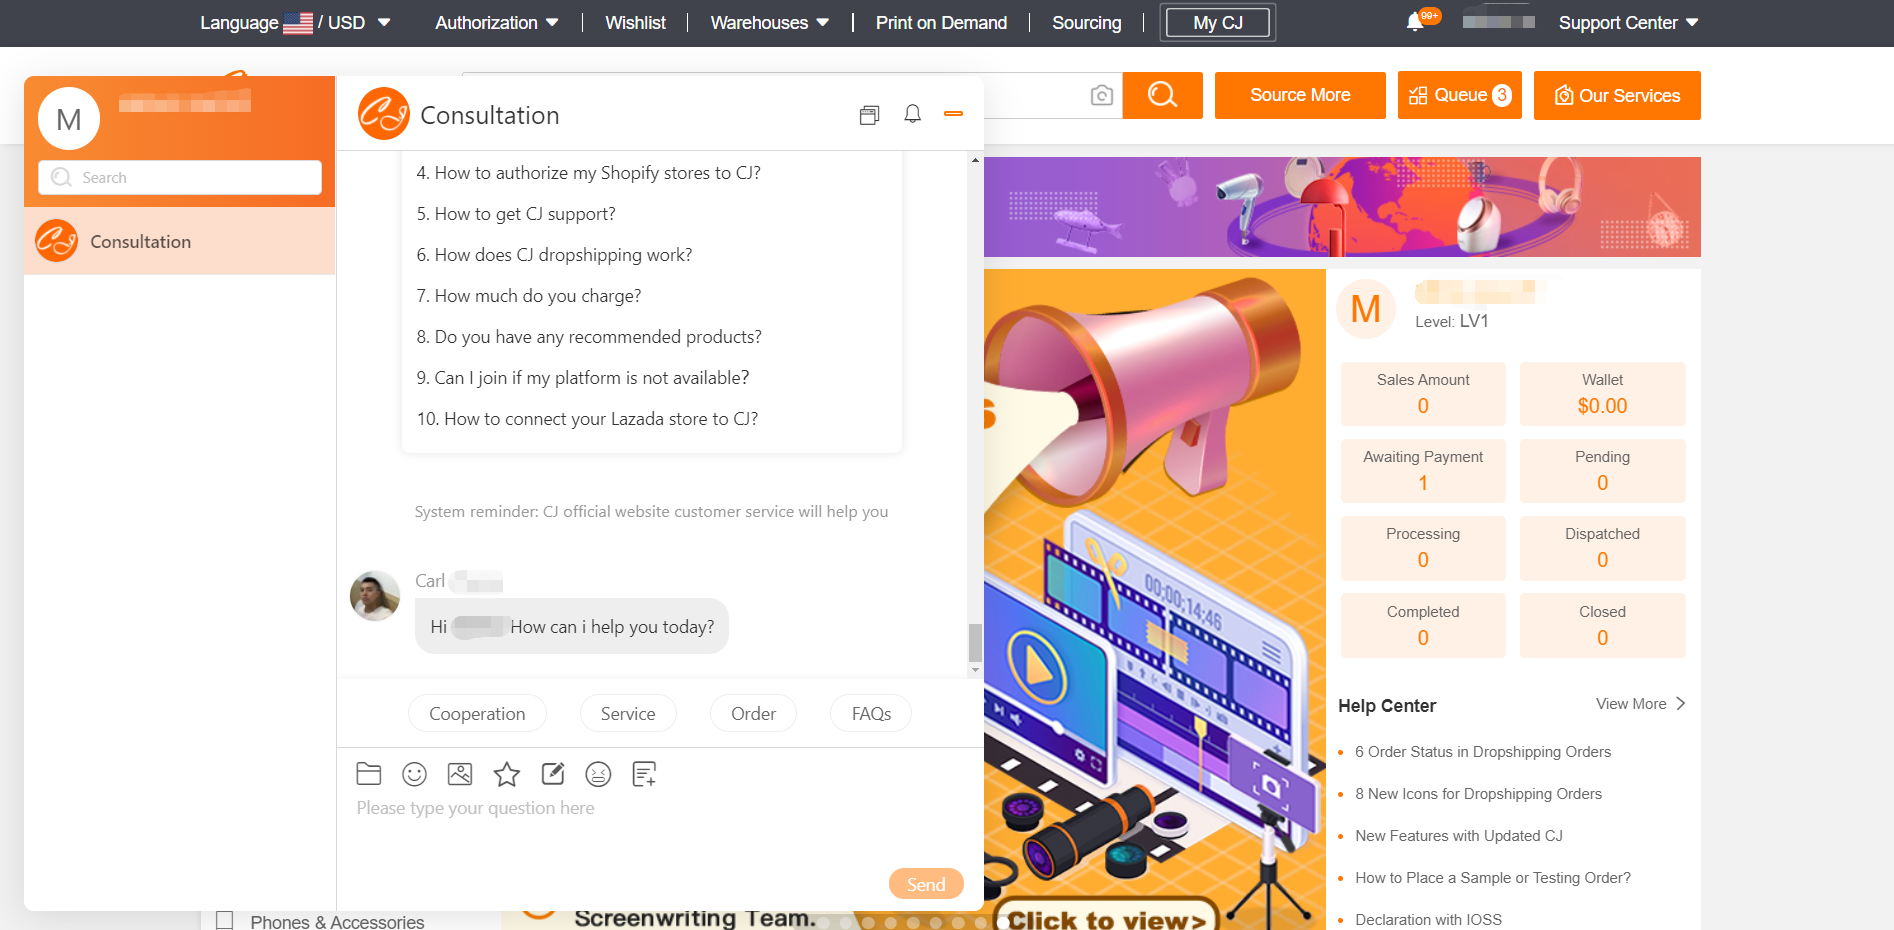This screenshot has width=1894, height=930.
Task: Click the Send message button
Action: click(x=925, y=884)
